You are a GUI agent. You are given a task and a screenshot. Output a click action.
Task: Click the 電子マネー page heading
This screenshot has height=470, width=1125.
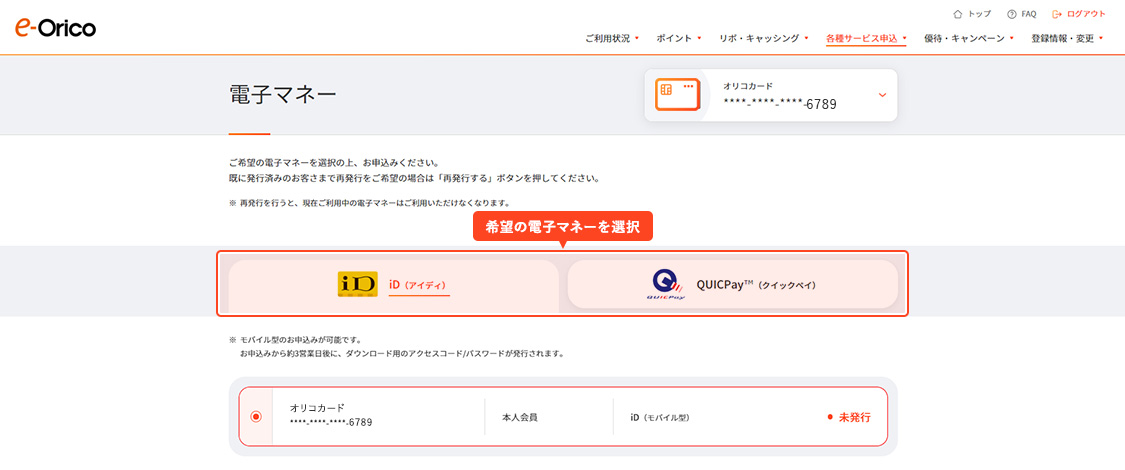pyautogui.click(x=282, y=95)
